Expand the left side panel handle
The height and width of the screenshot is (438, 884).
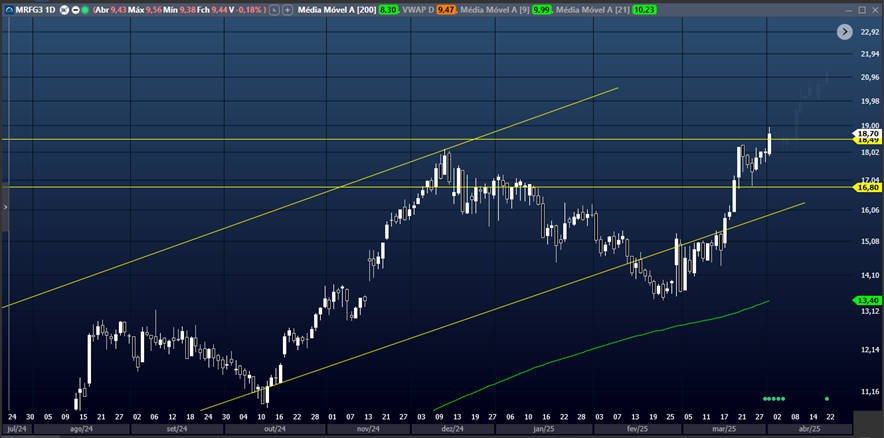coord(5,207)
